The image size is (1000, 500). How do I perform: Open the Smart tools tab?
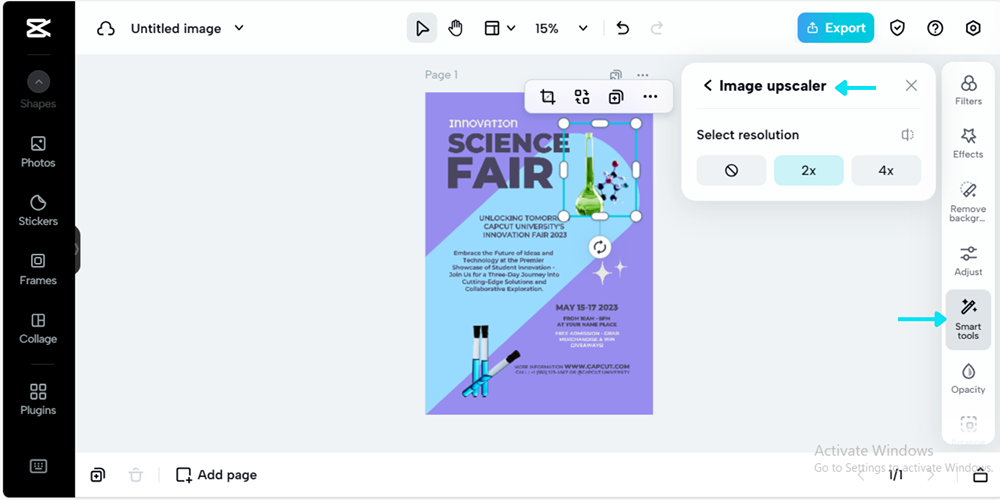pyautogui.click(x=968, y=320)
